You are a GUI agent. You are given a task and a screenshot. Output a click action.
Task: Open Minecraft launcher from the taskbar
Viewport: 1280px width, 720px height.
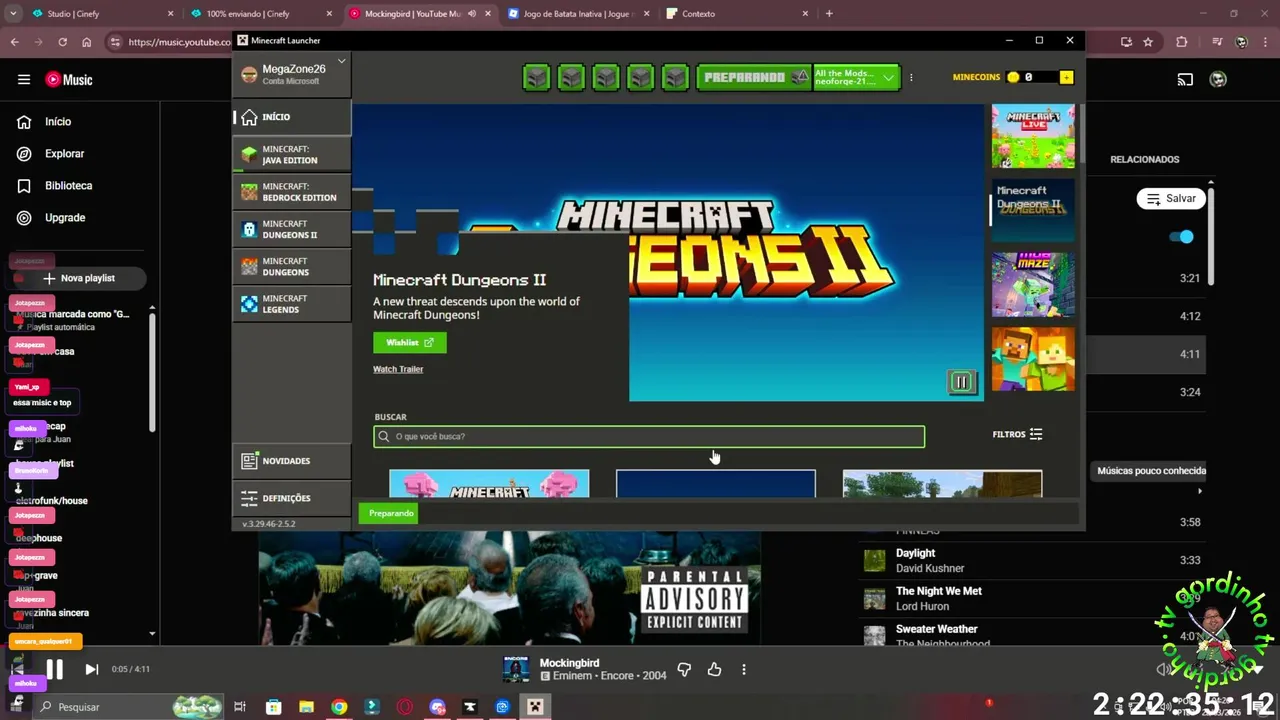coord(535,707)
